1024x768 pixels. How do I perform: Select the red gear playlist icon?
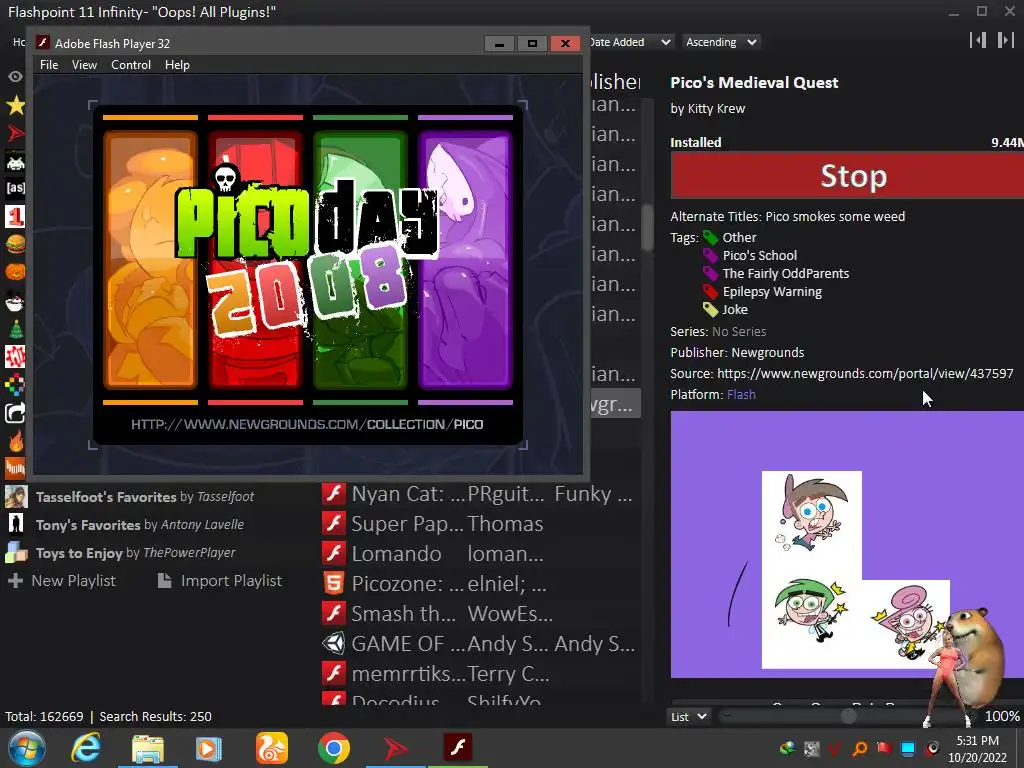pos(15,357)
